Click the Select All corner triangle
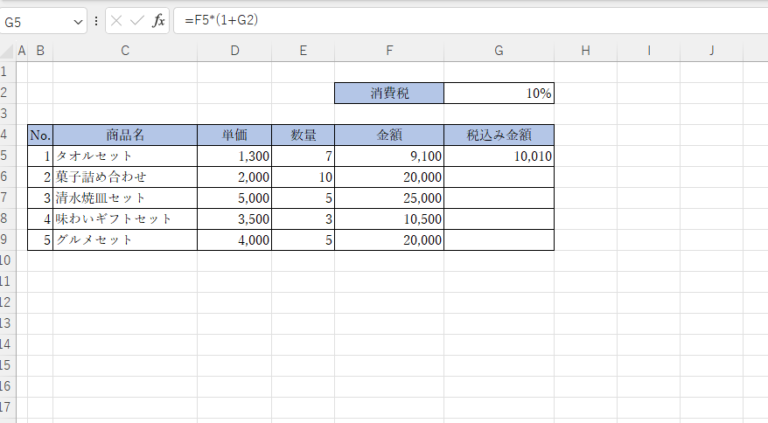 [x=8, y=51]
